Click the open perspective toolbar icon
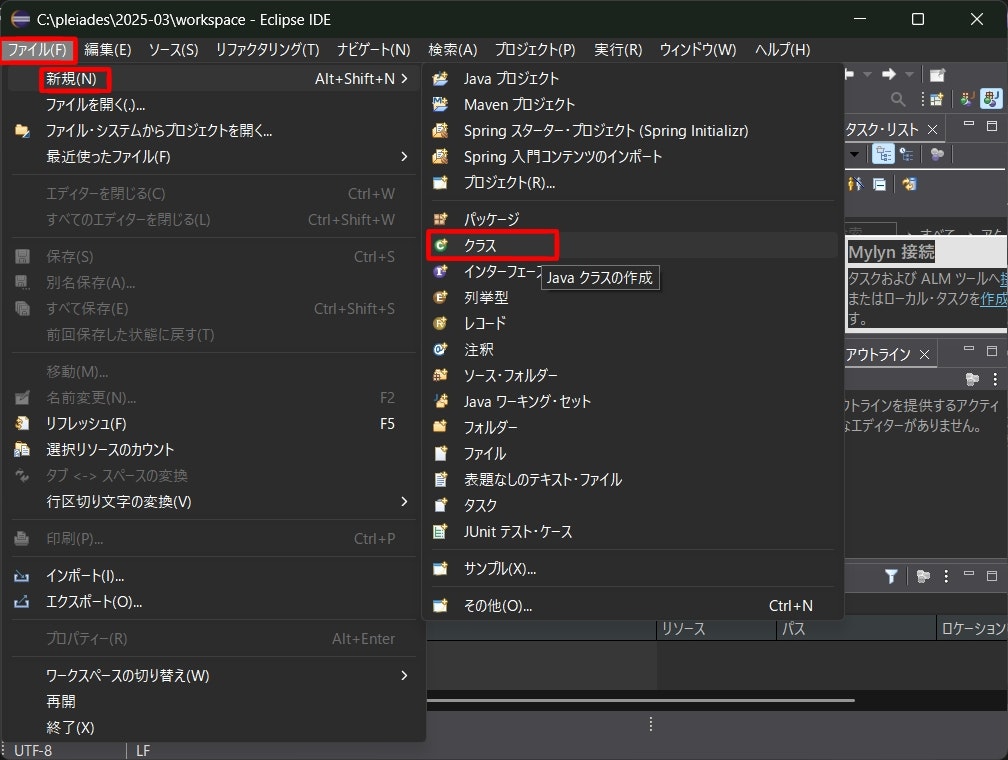Image resolution: width=1008 pixels, height=760 pixels. [937, 99]
